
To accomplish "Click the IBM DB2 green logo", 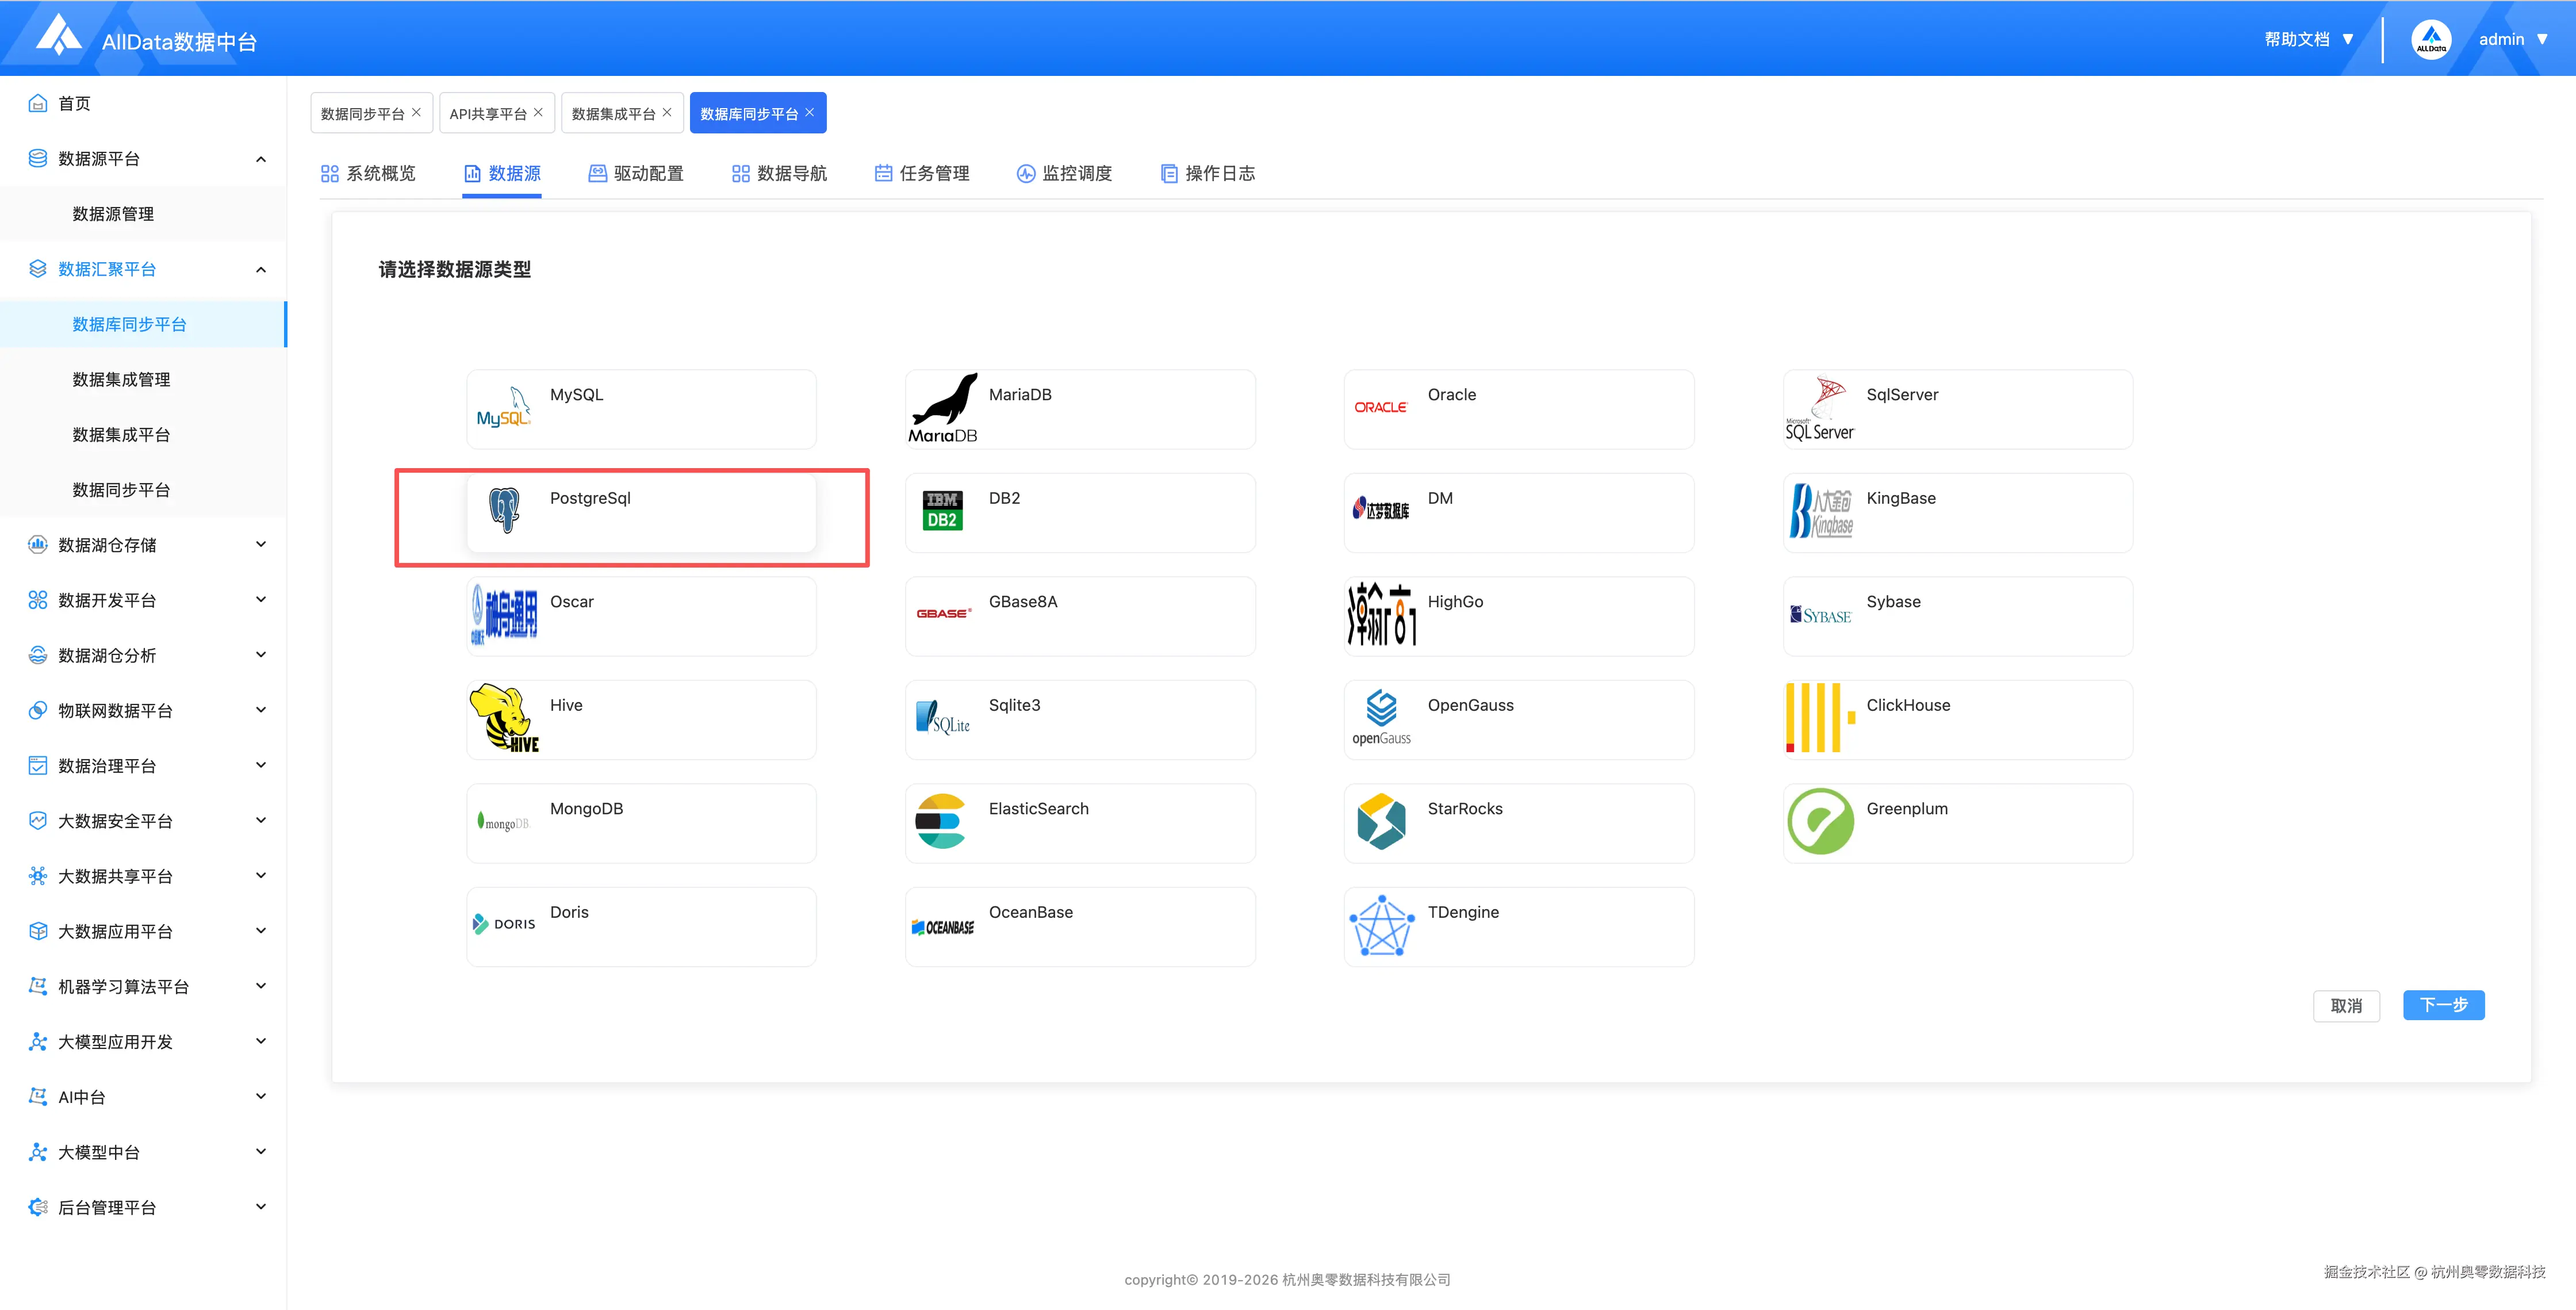I will click(942, 511).
